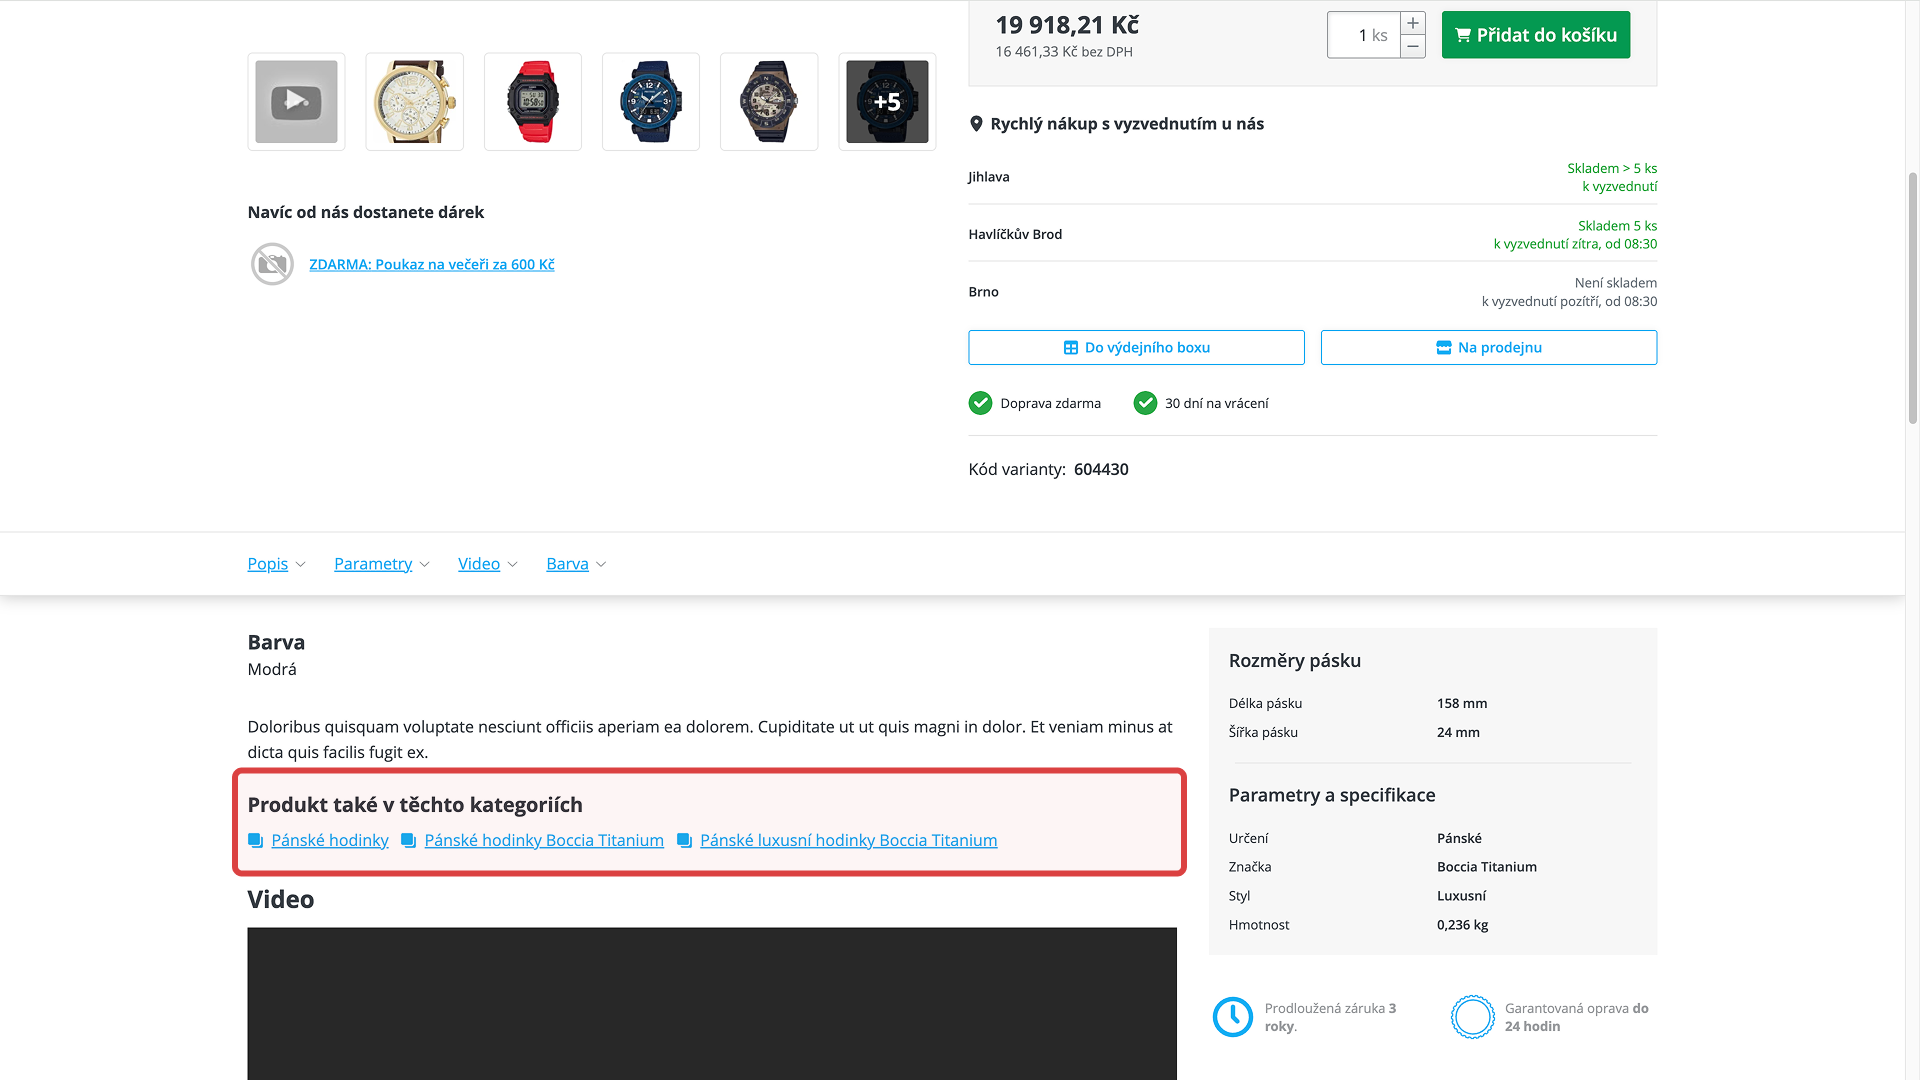Expand the Parametry anchor chevron
The image size is (1920, 1080).
(425, 565)
